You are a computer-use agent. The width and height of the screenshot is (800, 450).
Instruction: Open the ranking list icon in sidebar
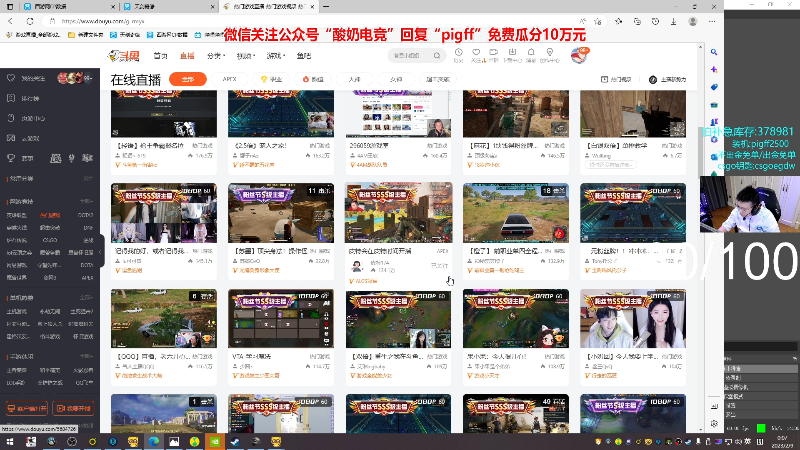coord(11,98)
